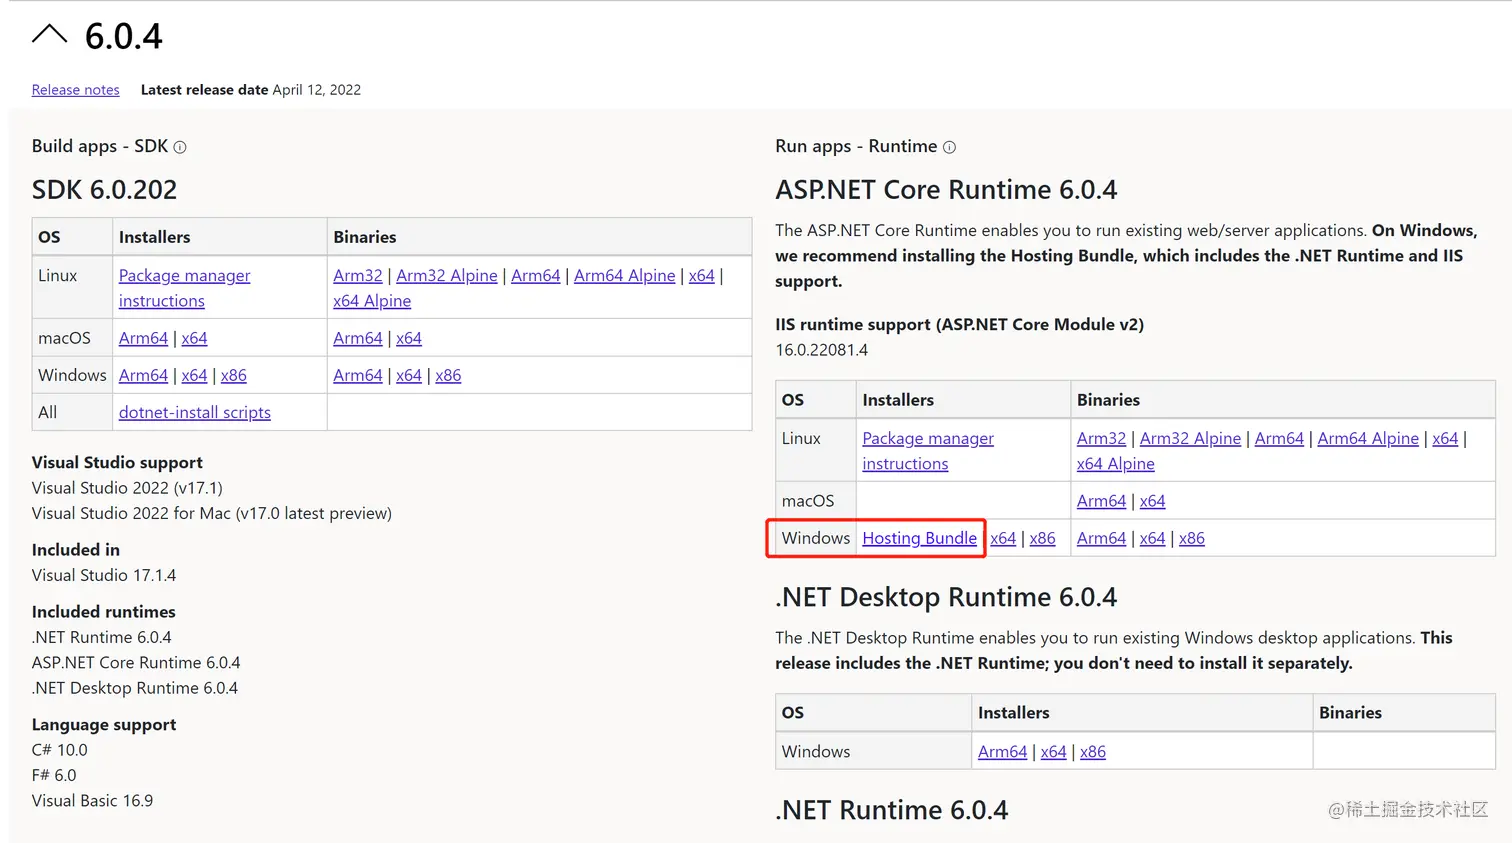Click the .NET Runtime 6.0.4 heading
The height and width of the screenshot is (843, 1512).
[x=892, y=810]
